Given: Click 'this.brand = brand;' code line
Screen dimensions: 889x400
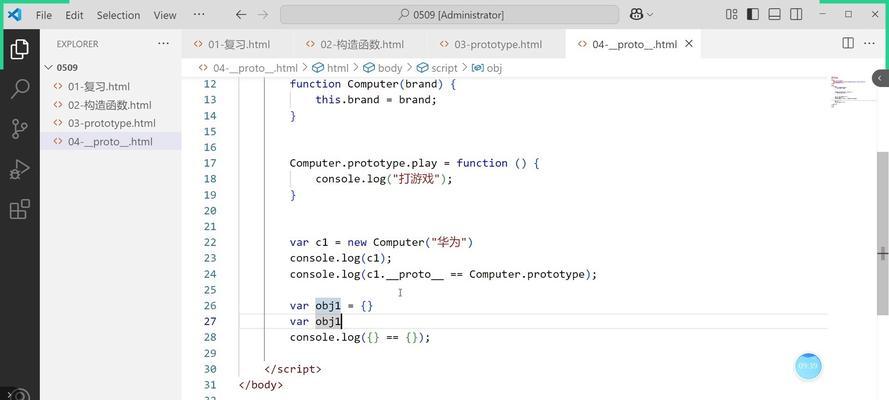Looking at the screenshot, I should coord(376,100).
